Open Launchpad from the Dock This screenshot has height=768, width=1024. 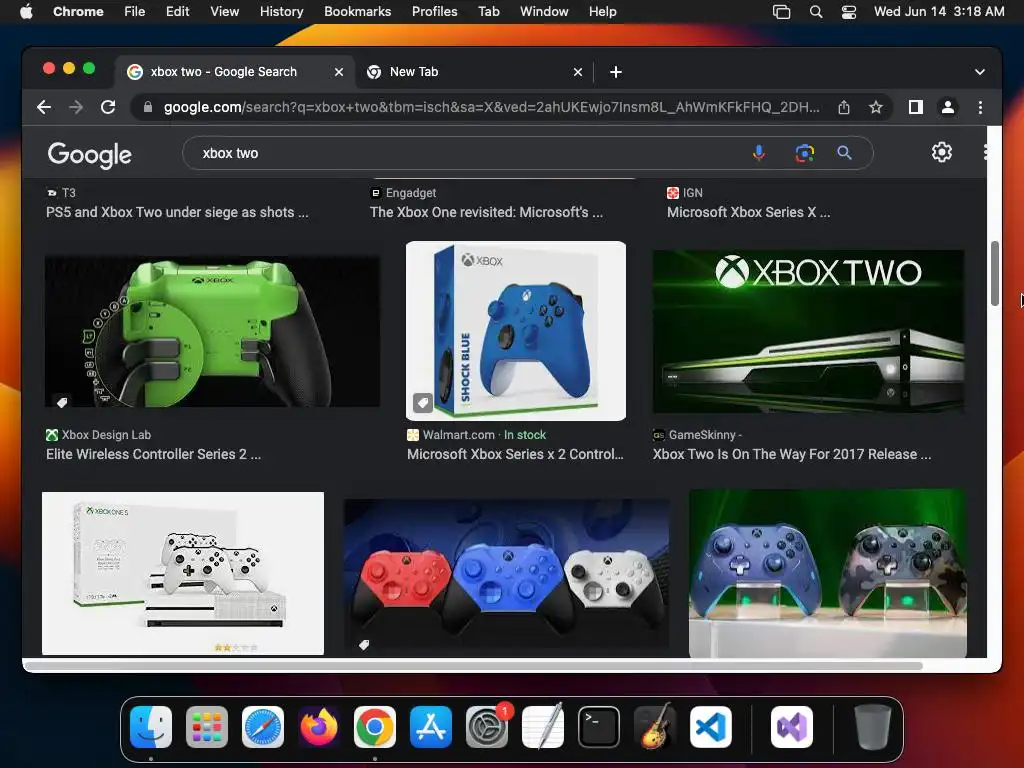pos(207,727)
